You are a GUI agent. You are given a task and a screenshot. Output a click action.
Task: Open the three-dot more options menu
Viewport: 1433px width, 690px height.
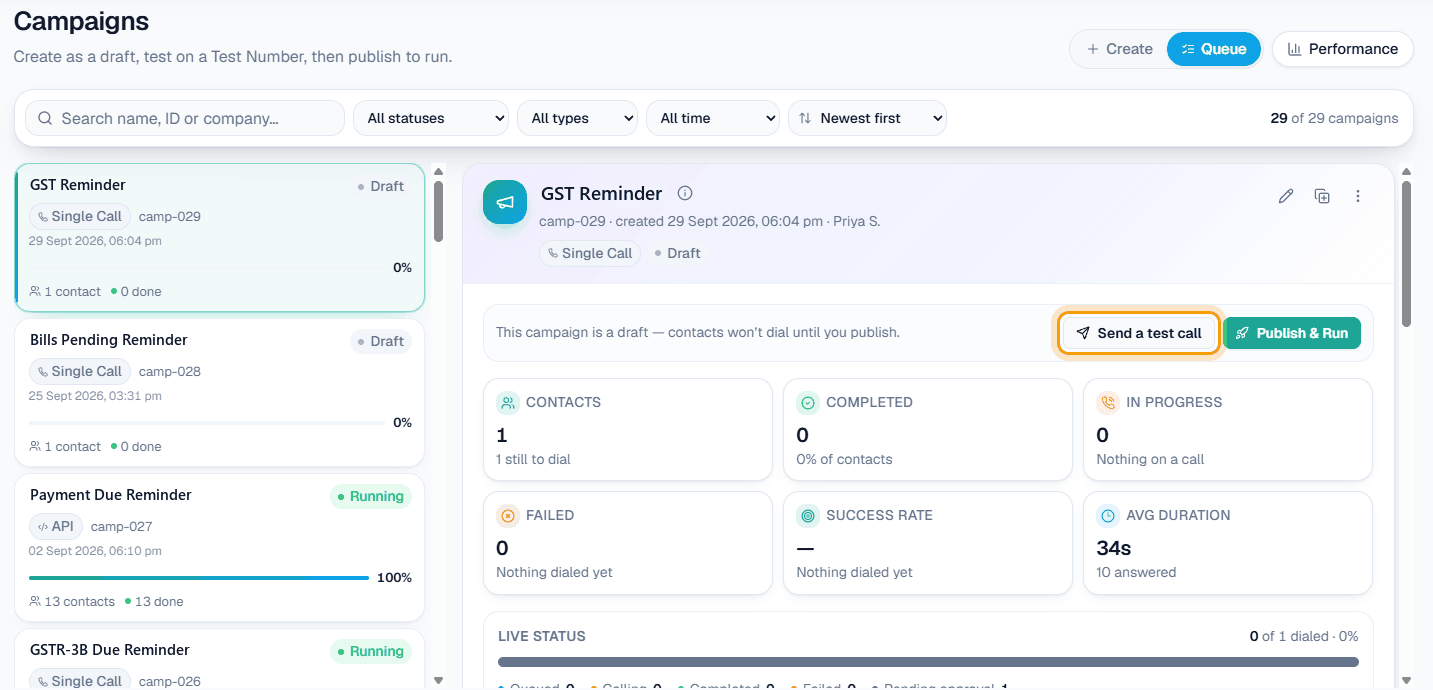click(x=1358, y=196)
